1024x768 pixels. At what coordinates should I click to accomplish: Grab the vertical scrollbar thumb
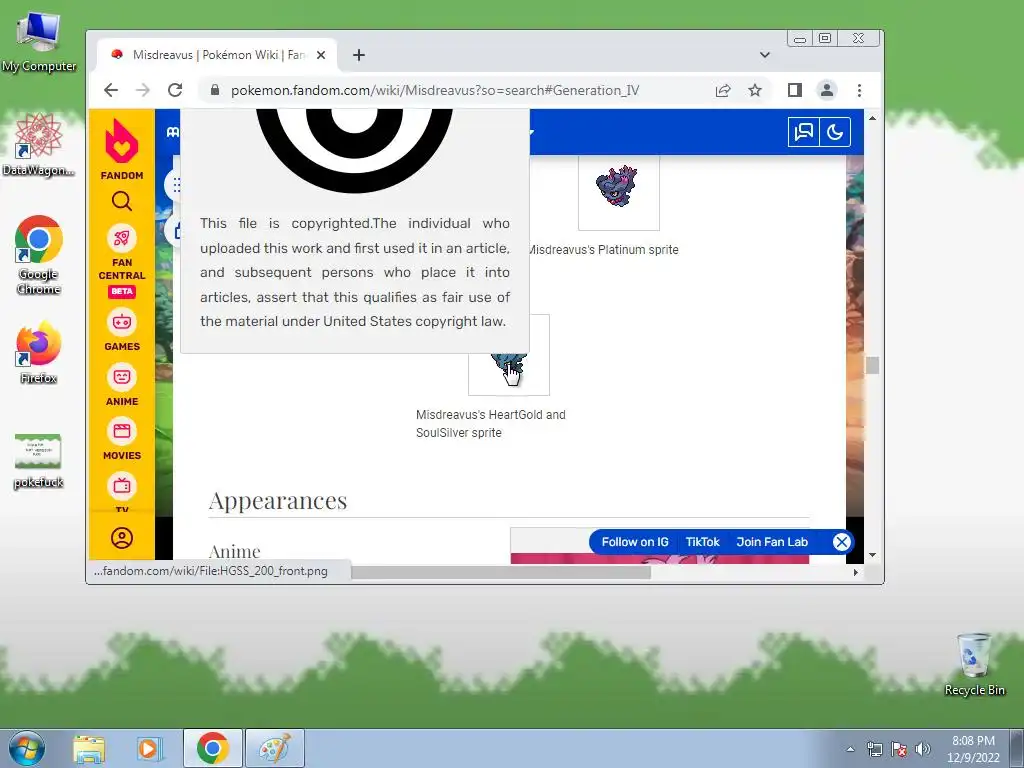coord(872,365)
